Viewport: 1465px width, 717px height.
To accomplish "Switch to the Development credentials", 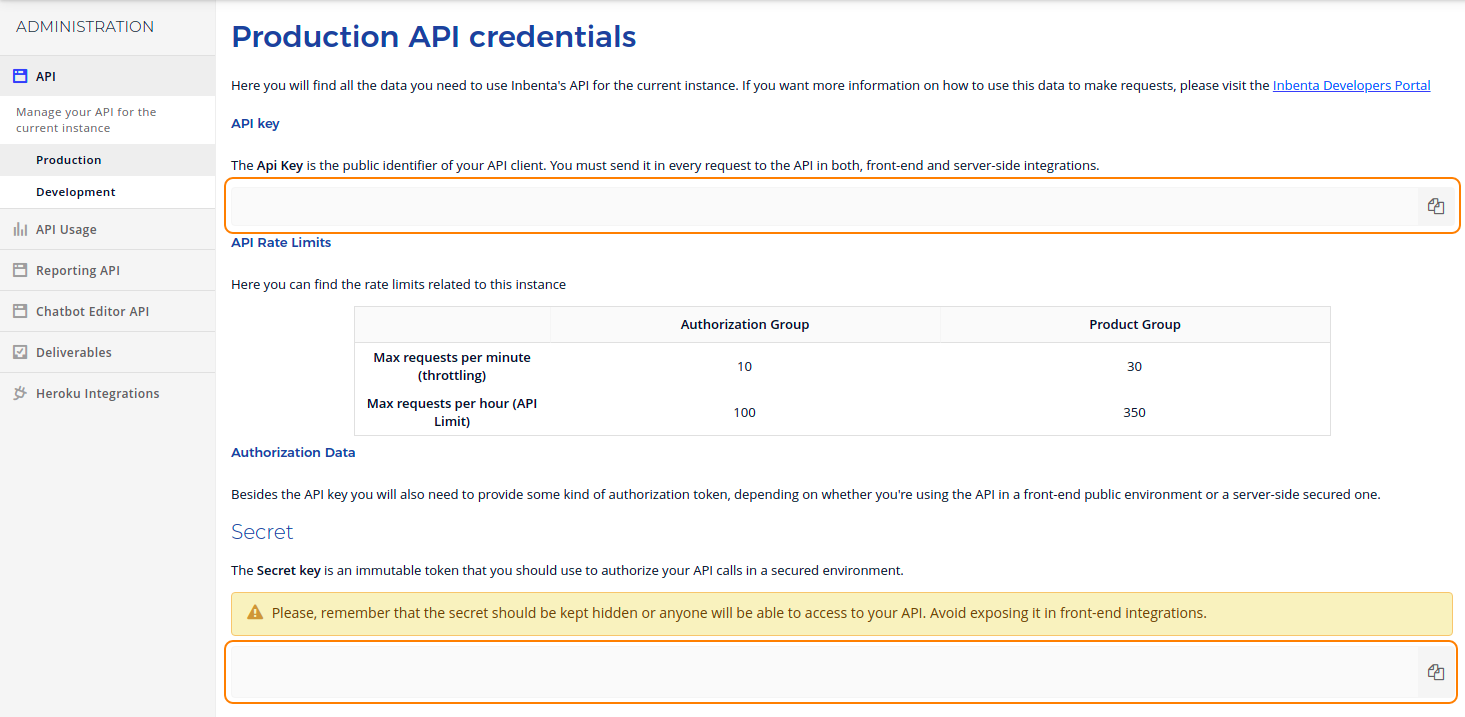I will [76, 192].
